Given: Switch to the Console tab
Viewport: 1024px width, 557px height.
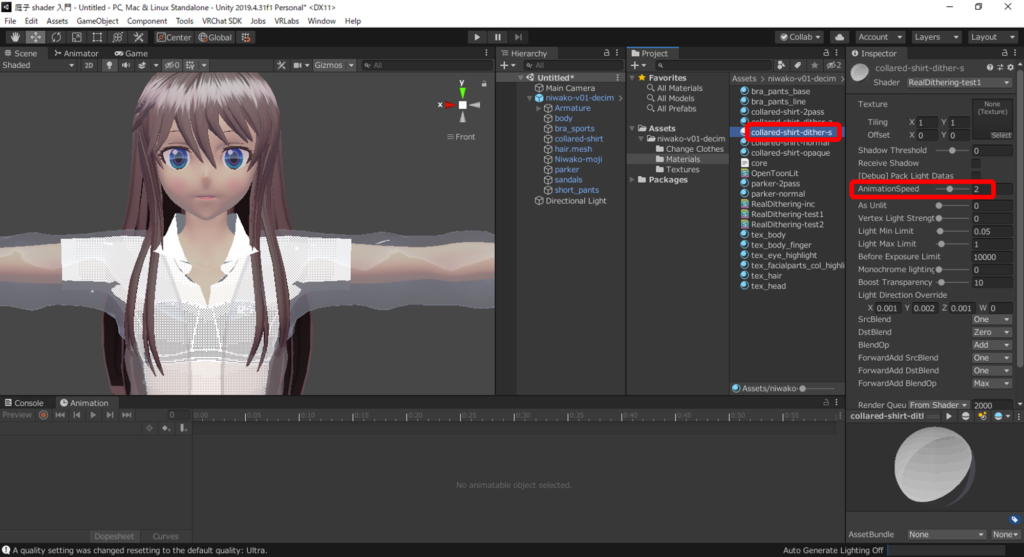Looking at the screenshot, I should (23, 403).
